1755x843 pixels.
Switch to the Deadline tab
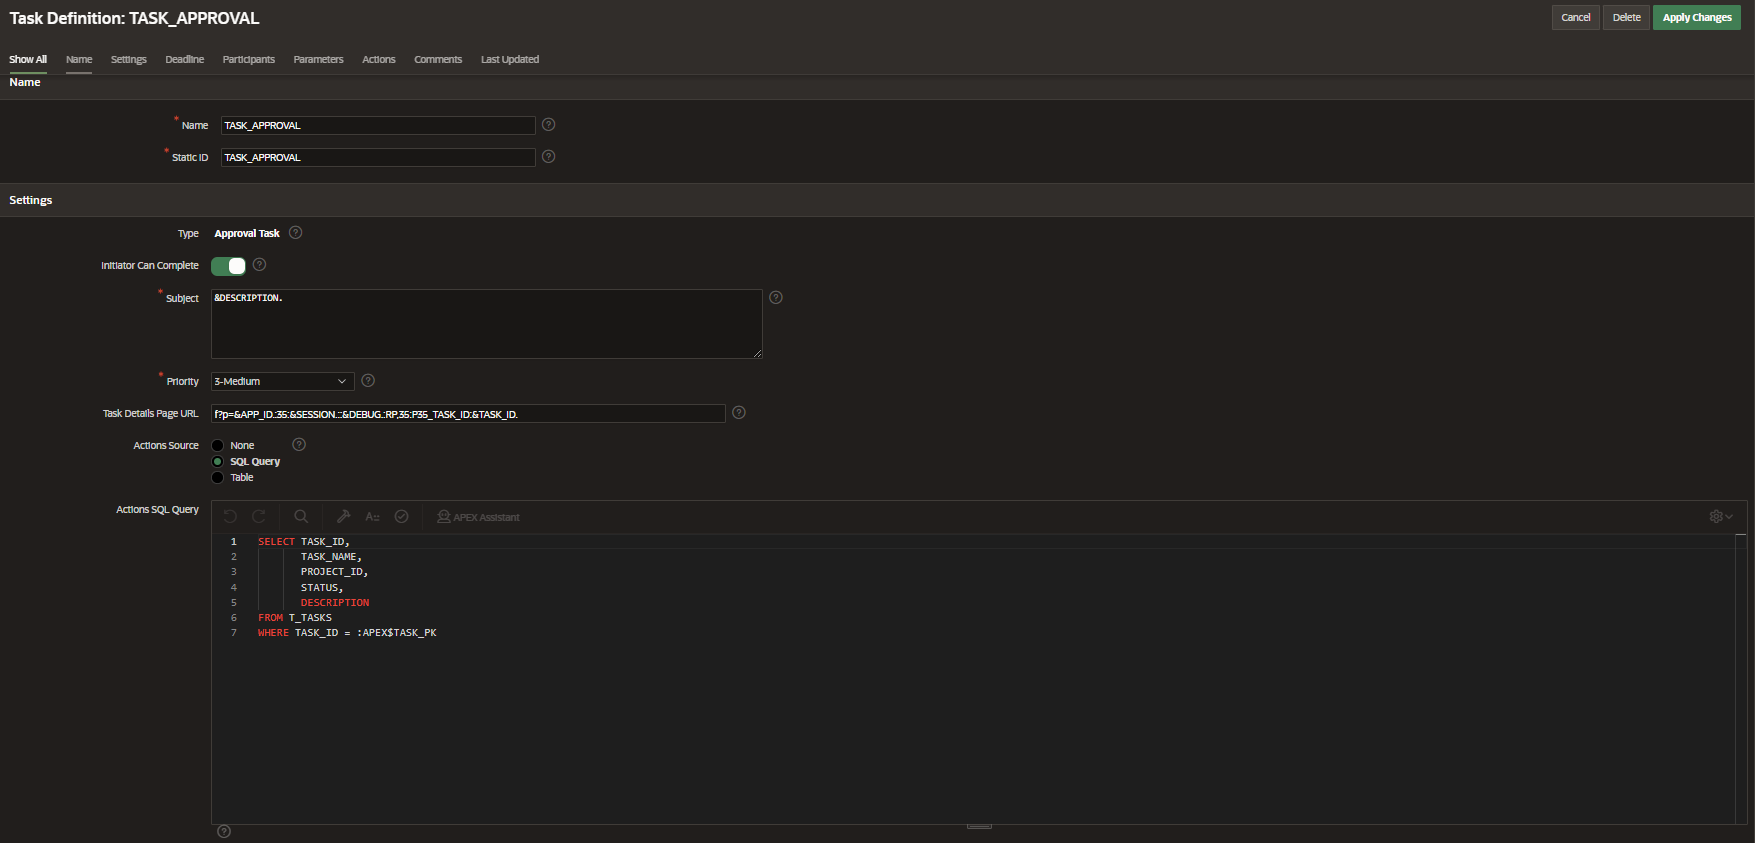[185, 60]
